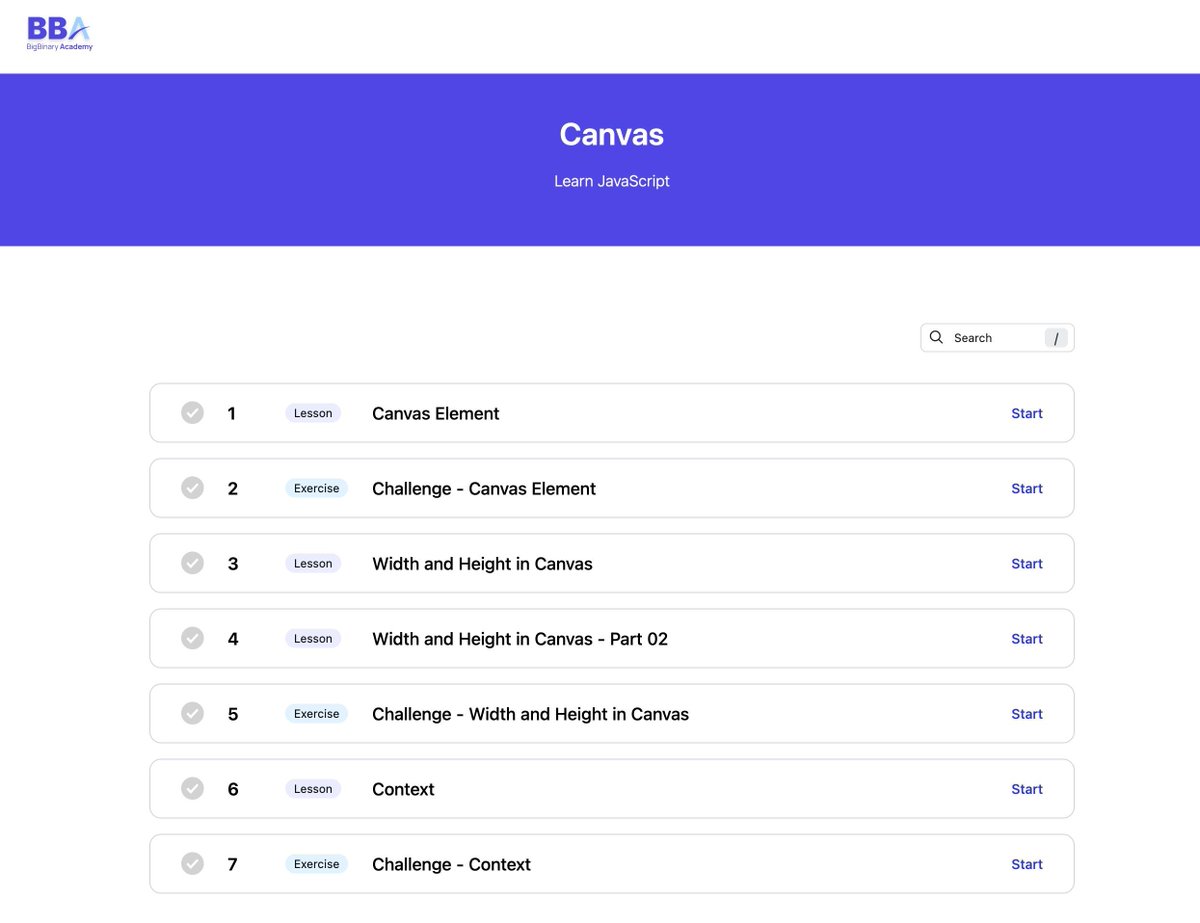Start the Context lesson

[1027, 788]
